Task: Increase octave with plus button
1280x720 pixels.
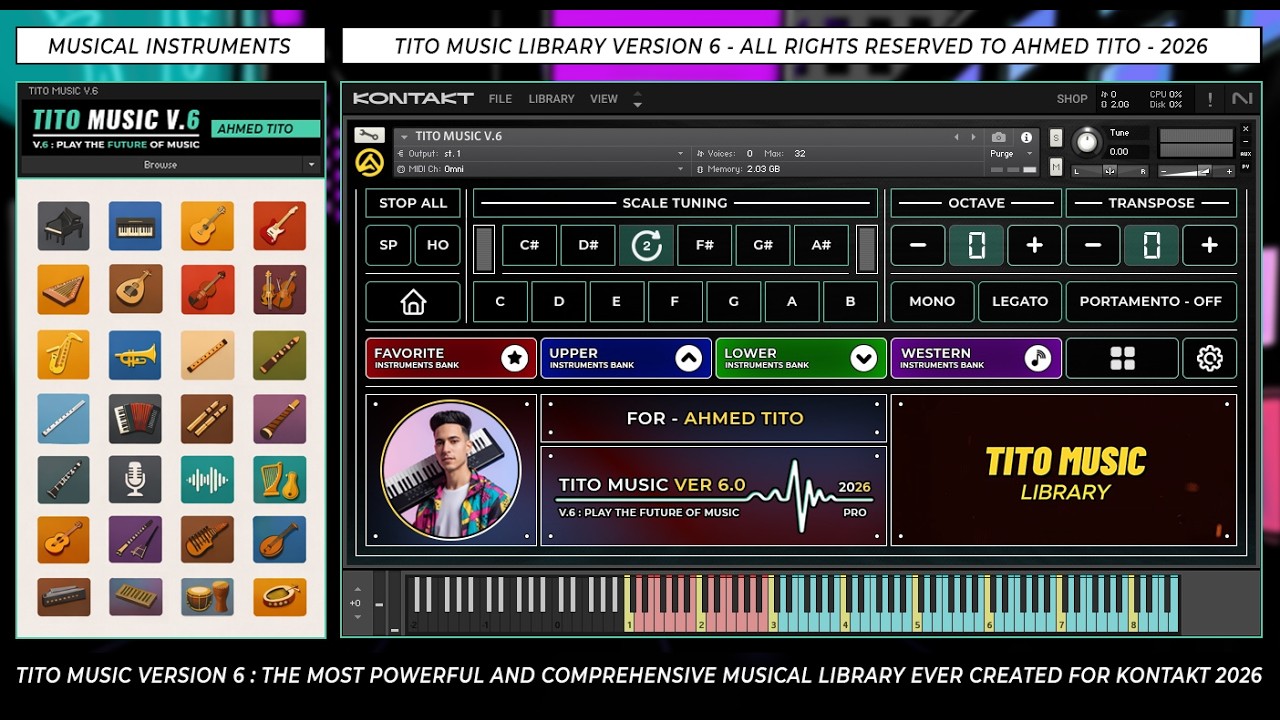Action: click(1034, 245)
